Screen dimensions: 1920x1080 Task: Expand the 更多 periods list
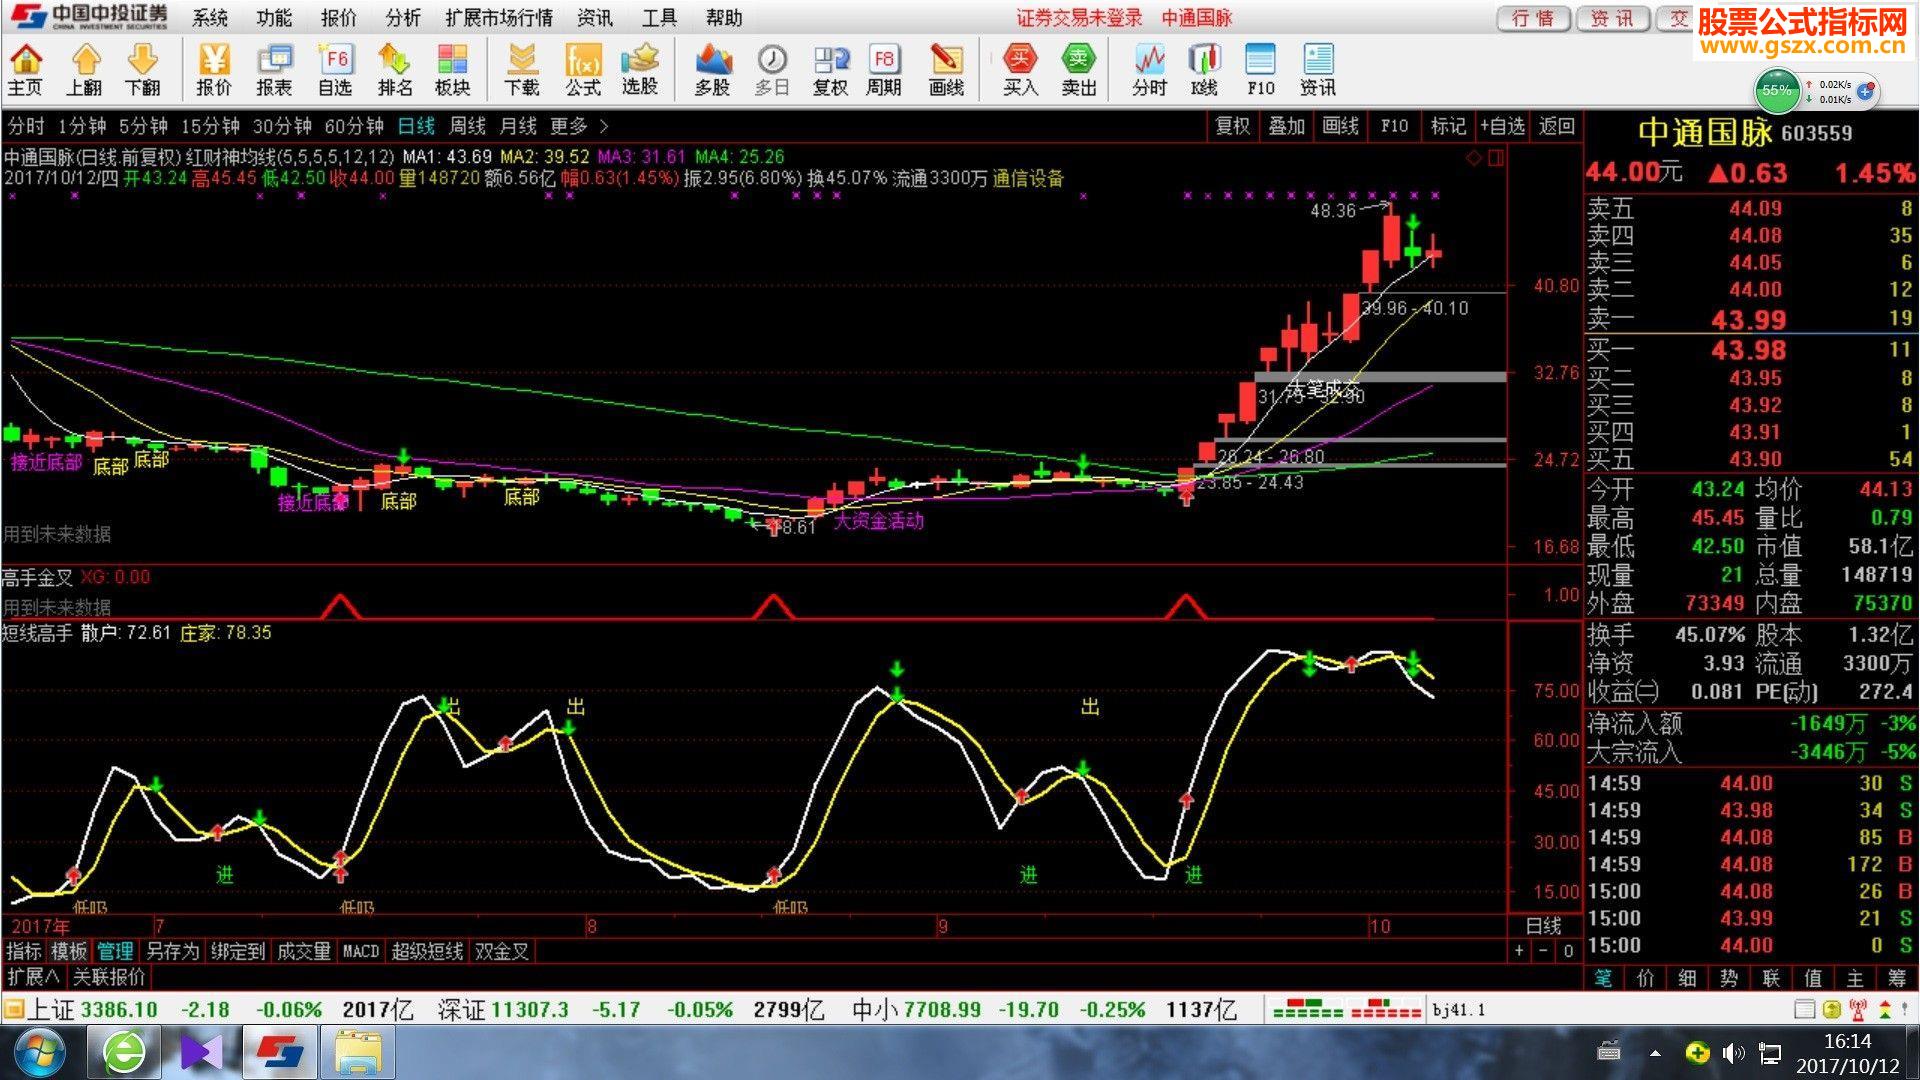tap(578, 126)
